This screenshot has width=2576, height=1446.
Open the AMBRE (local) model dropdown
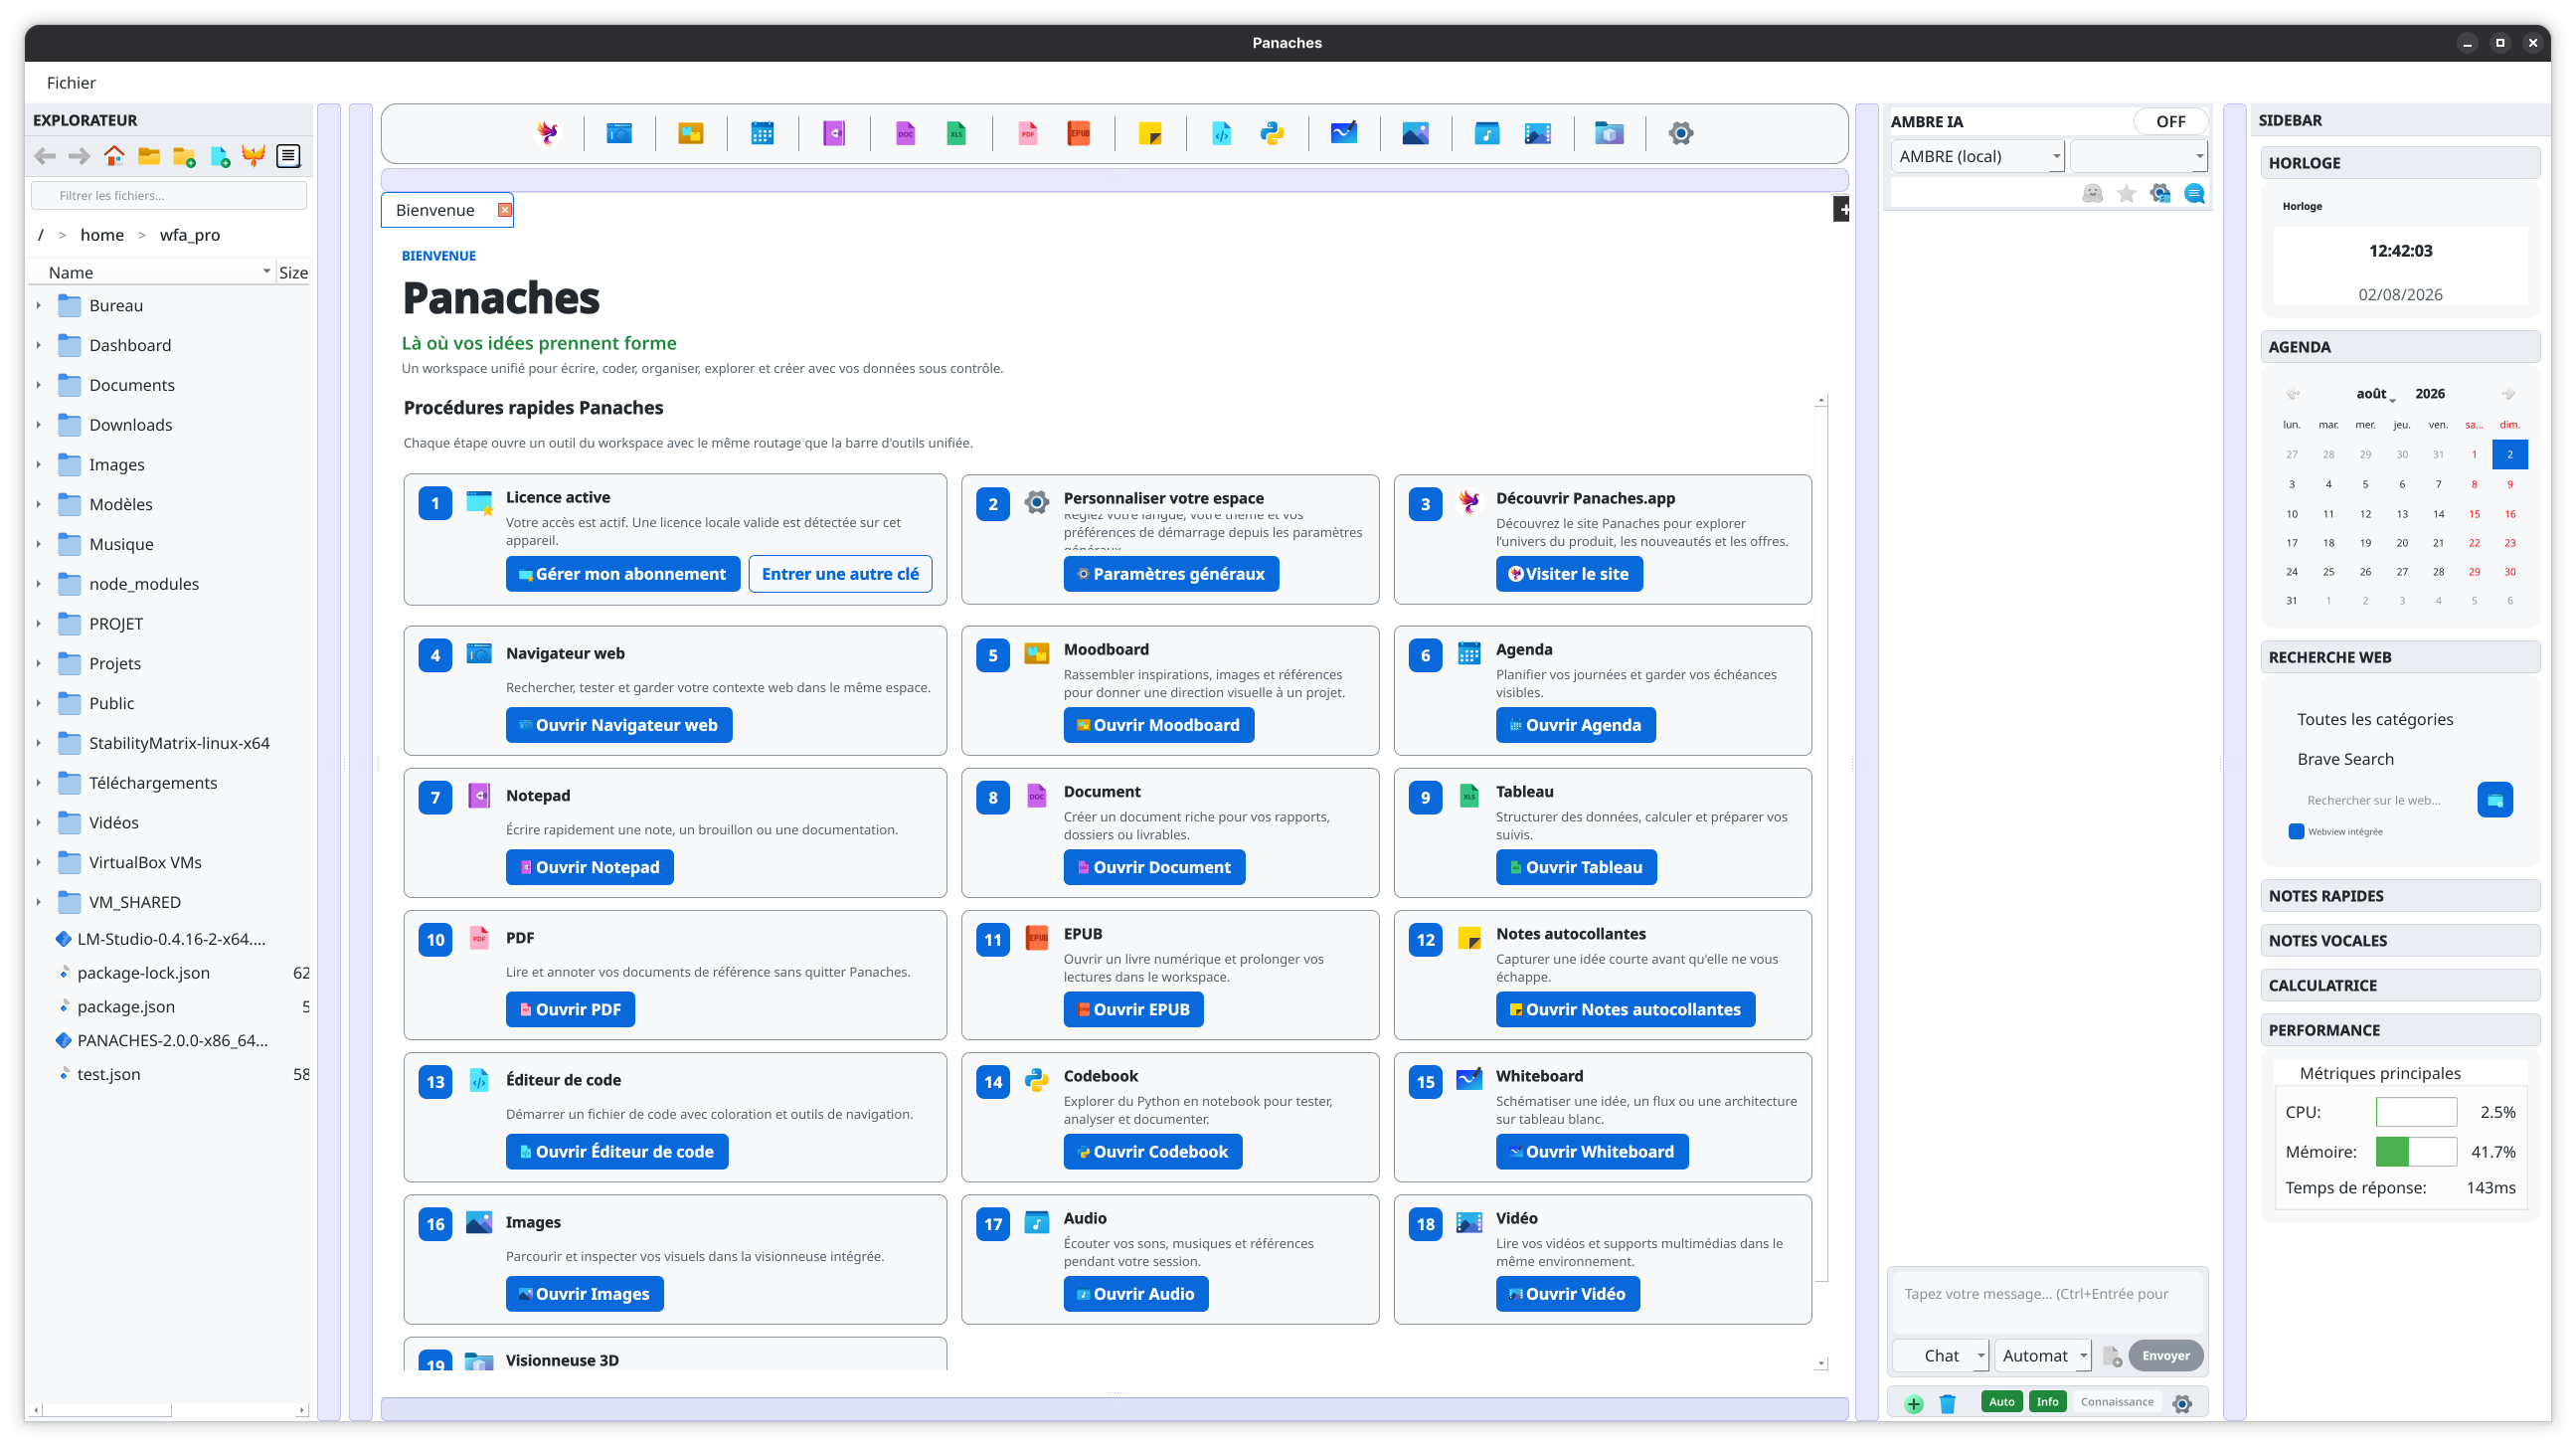pos(1977,156)
